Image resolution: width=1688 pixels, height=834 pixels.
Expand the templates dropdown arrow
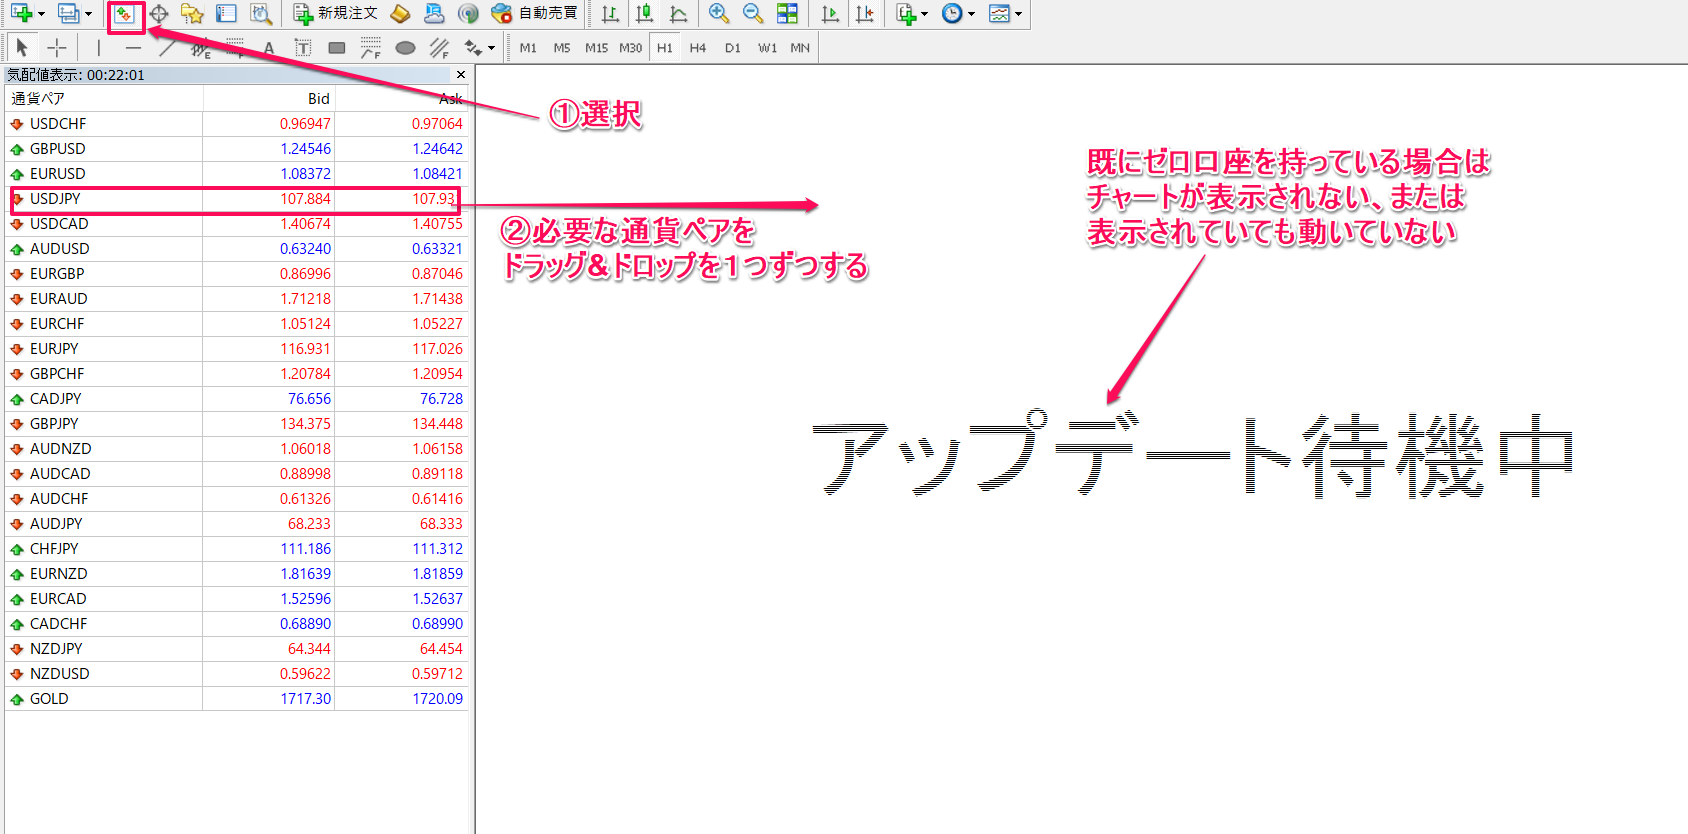click(1018, 14)
